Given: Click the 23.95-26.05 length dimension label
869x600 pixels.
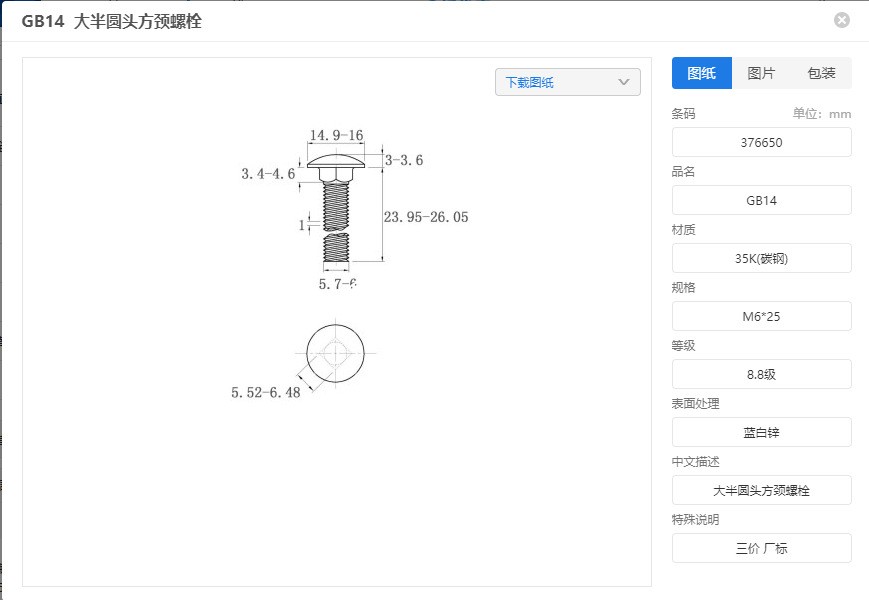Looking at the screenshot, I should [426, 217].
